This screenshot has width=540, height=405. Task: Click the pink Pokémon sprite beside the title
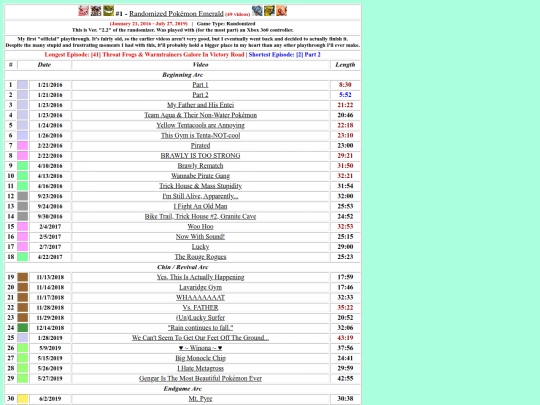click(83, 11)
